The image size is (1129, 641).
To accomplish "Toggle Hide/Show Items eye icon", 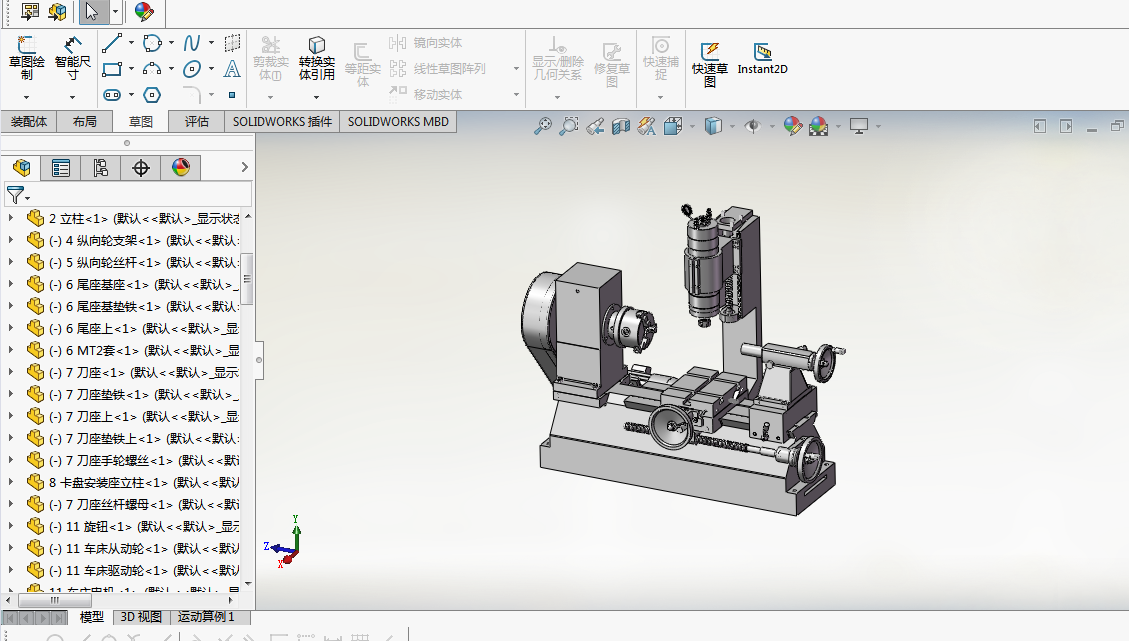I will (x=753, y=126).
